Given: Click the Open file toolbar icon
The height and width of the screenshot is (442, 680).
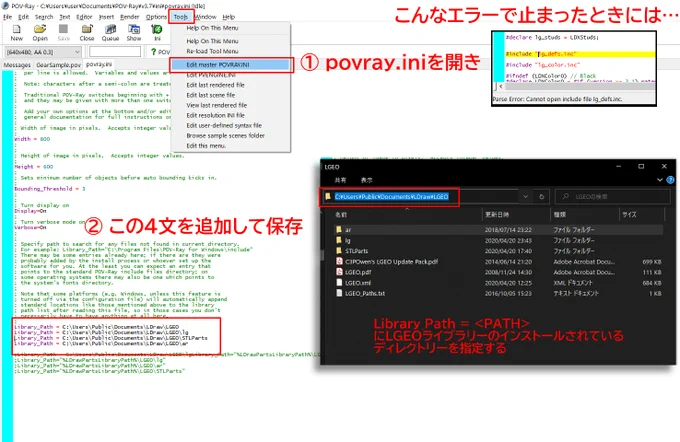Looking at the screenshot, I should click(40, 29).
